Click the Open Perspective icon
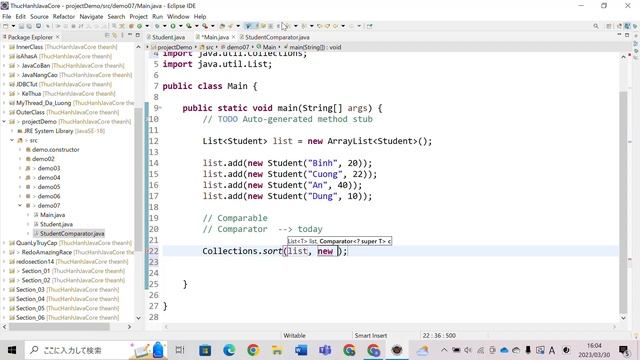The width and height of the screenshot is (640, 360). click(609, 26)
